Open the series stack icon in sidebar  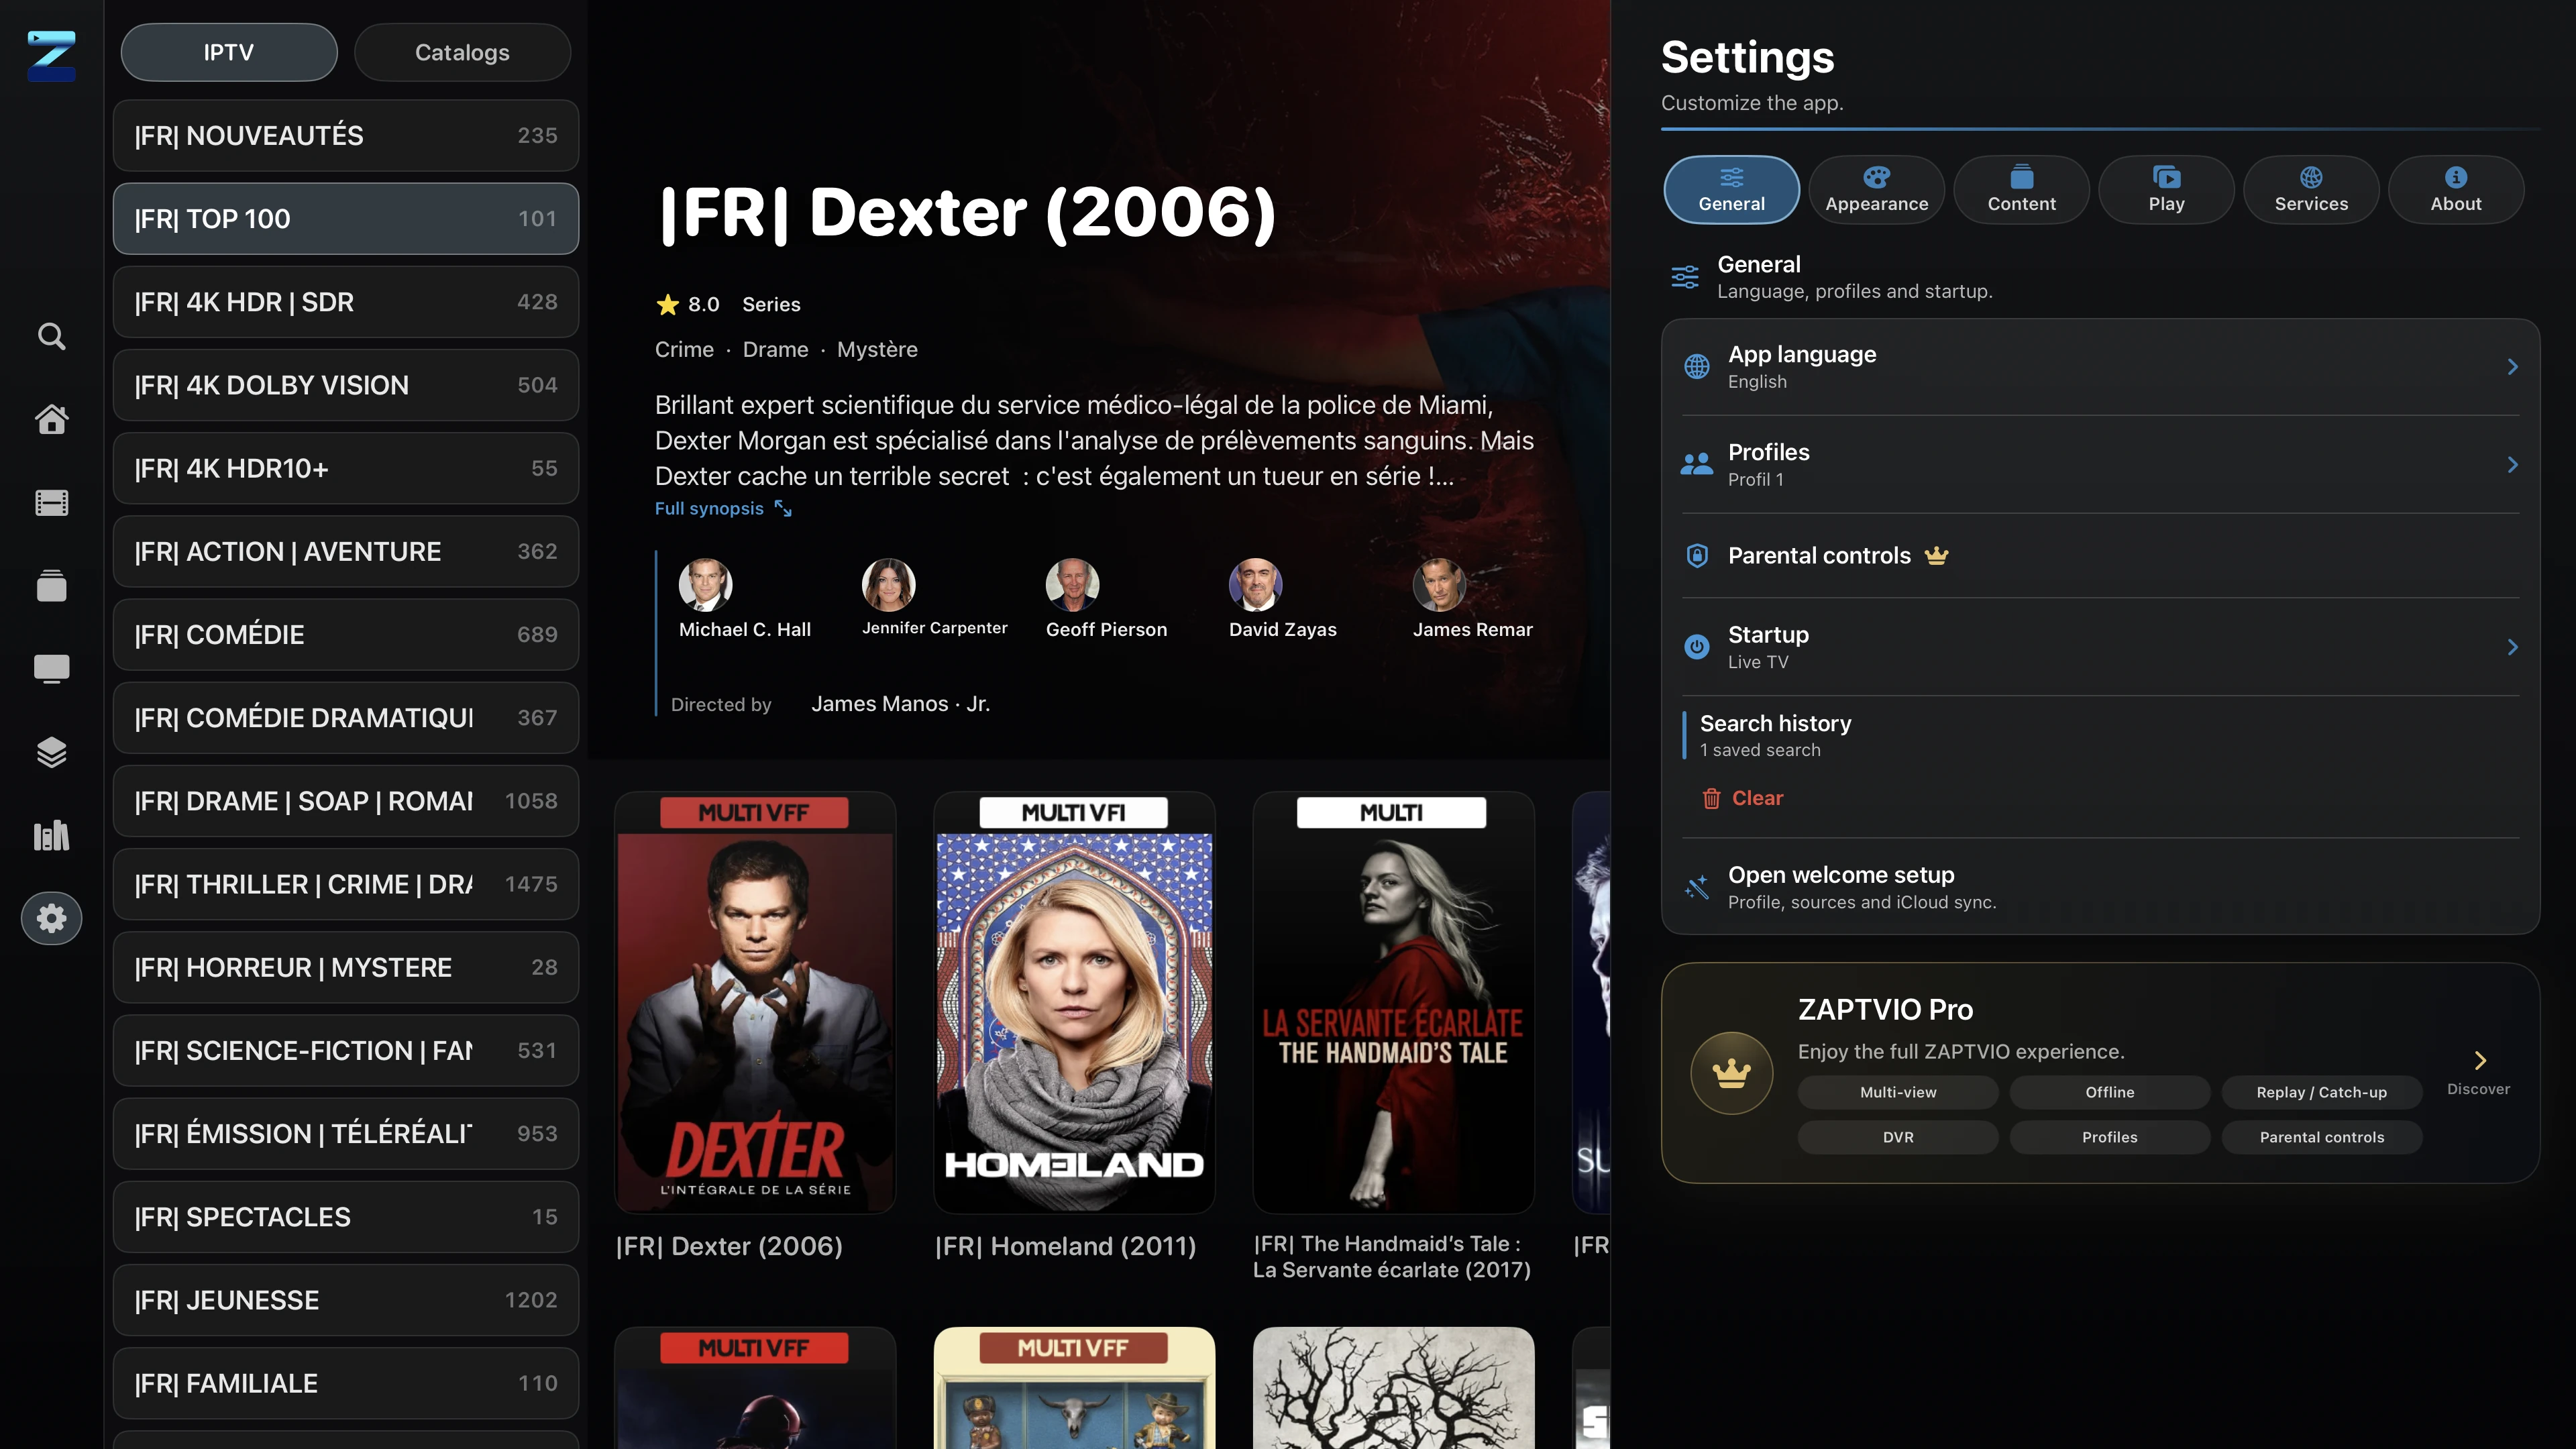point(51,585)
